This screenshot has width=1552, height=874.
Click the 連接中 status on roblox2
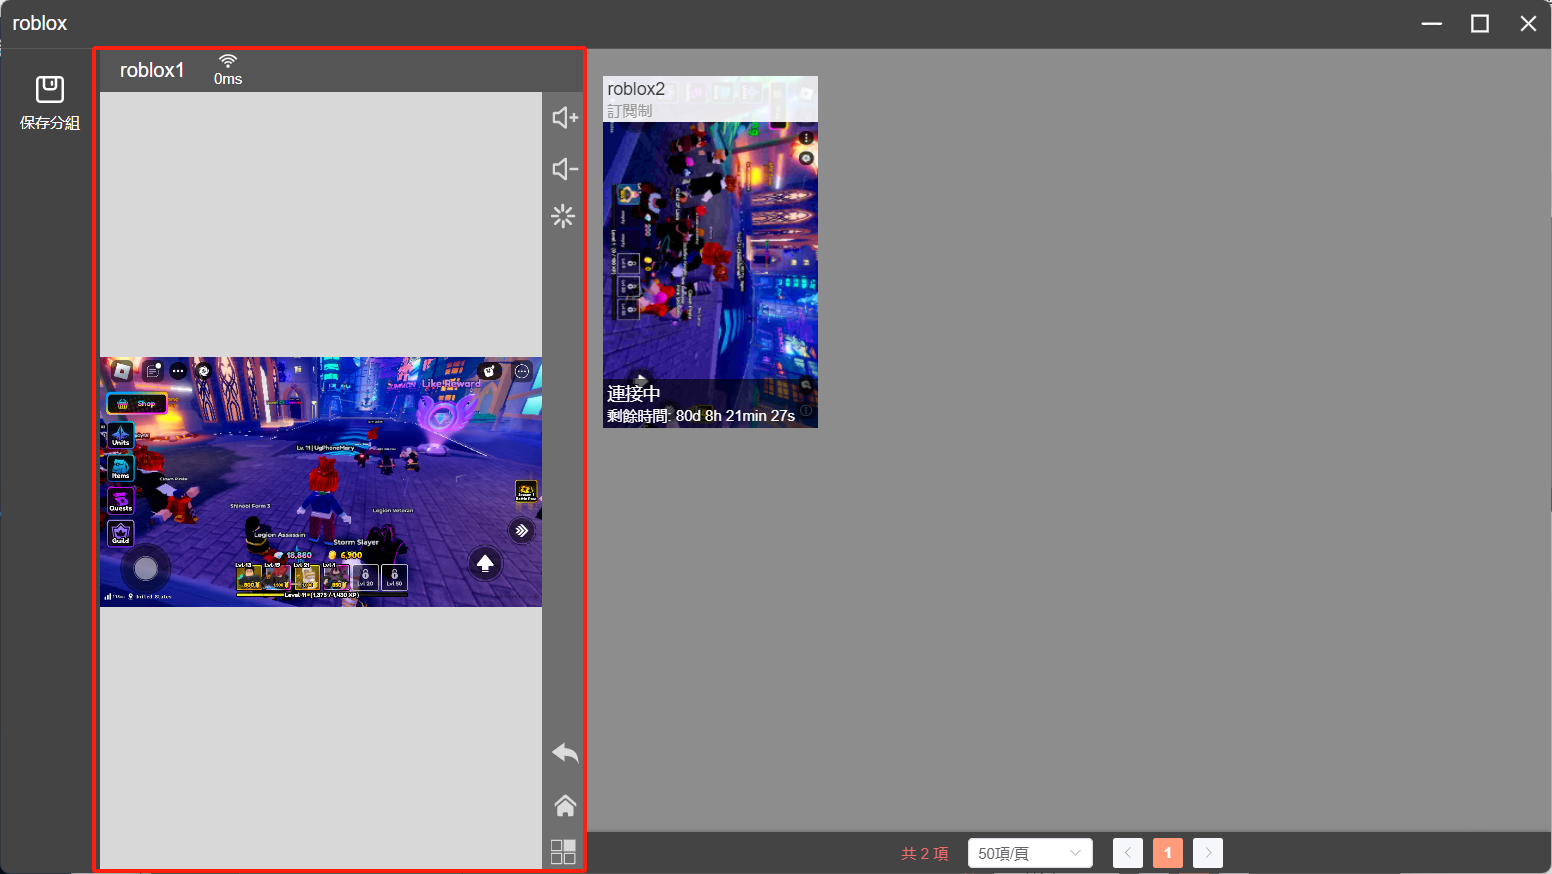coord(634,394)
